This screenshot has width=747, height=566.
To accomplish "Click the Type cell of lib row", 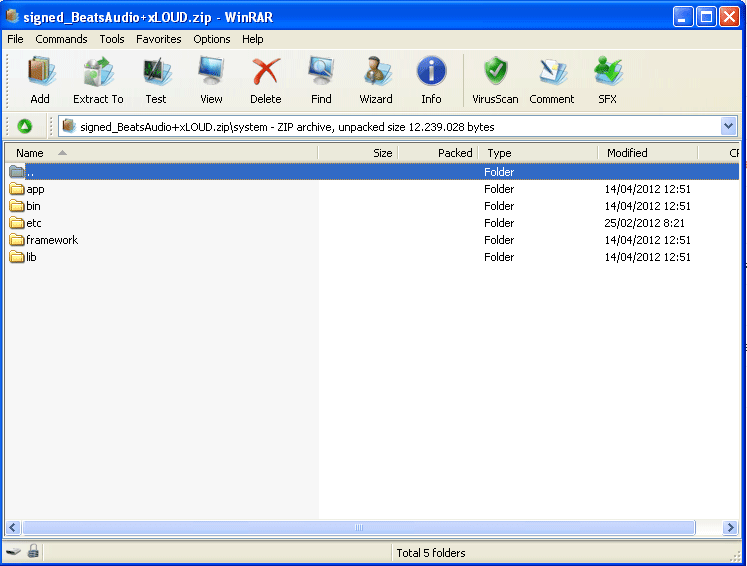I will [x=499, y=257].
